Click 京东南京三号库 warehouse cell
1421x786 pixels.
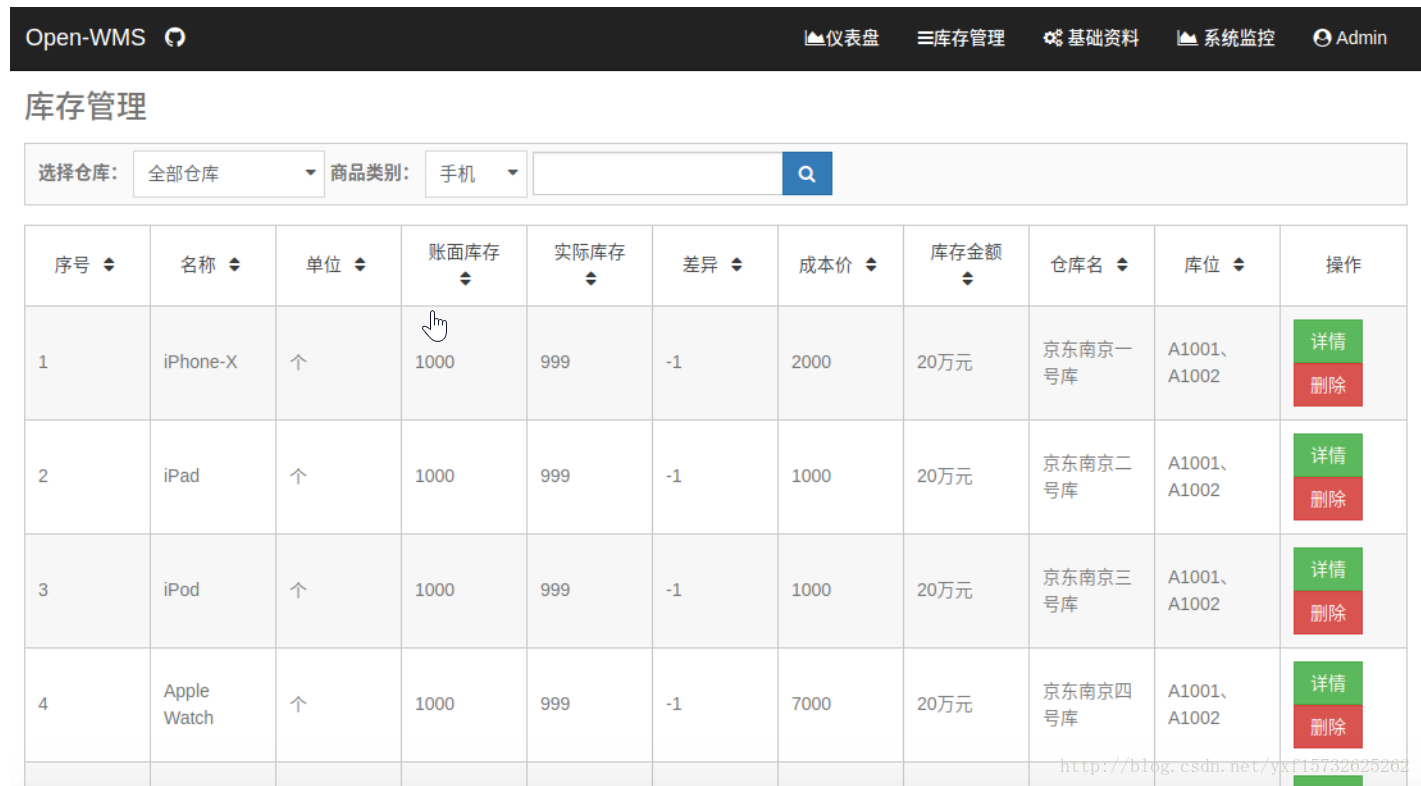pyautogui.click(x=1092, y=591)
